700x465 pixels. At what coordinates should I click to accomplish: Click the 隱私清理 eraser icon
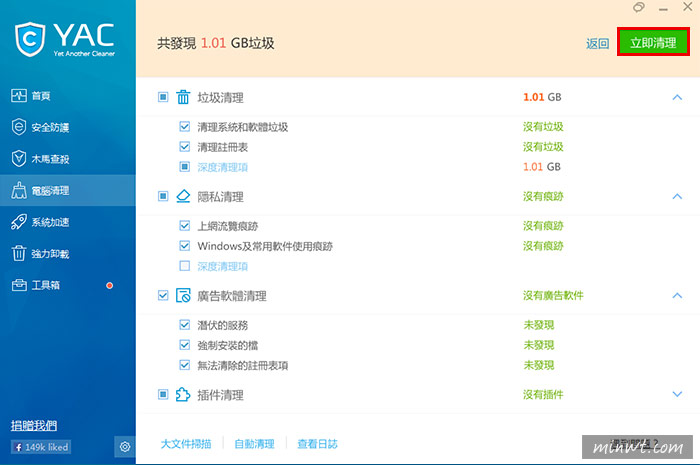coord(183,196)
